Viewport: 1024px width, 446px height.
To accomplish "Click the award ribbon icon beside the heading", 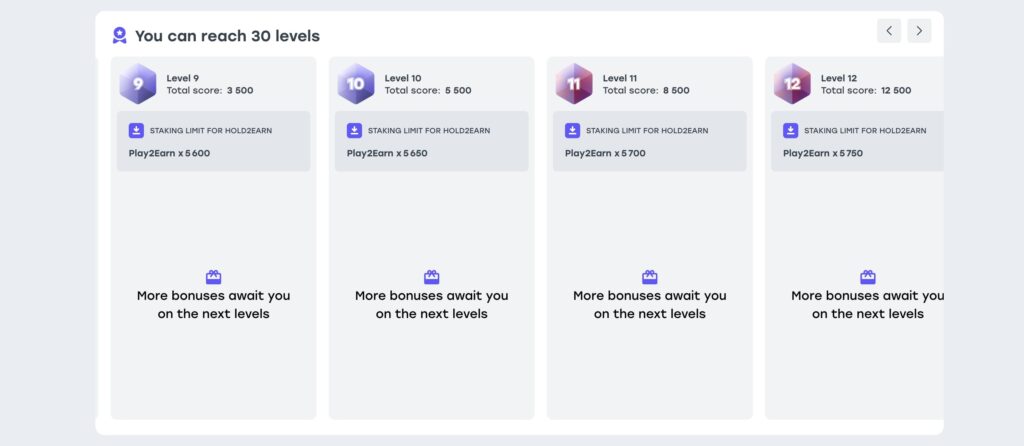I will click(120, 35).
